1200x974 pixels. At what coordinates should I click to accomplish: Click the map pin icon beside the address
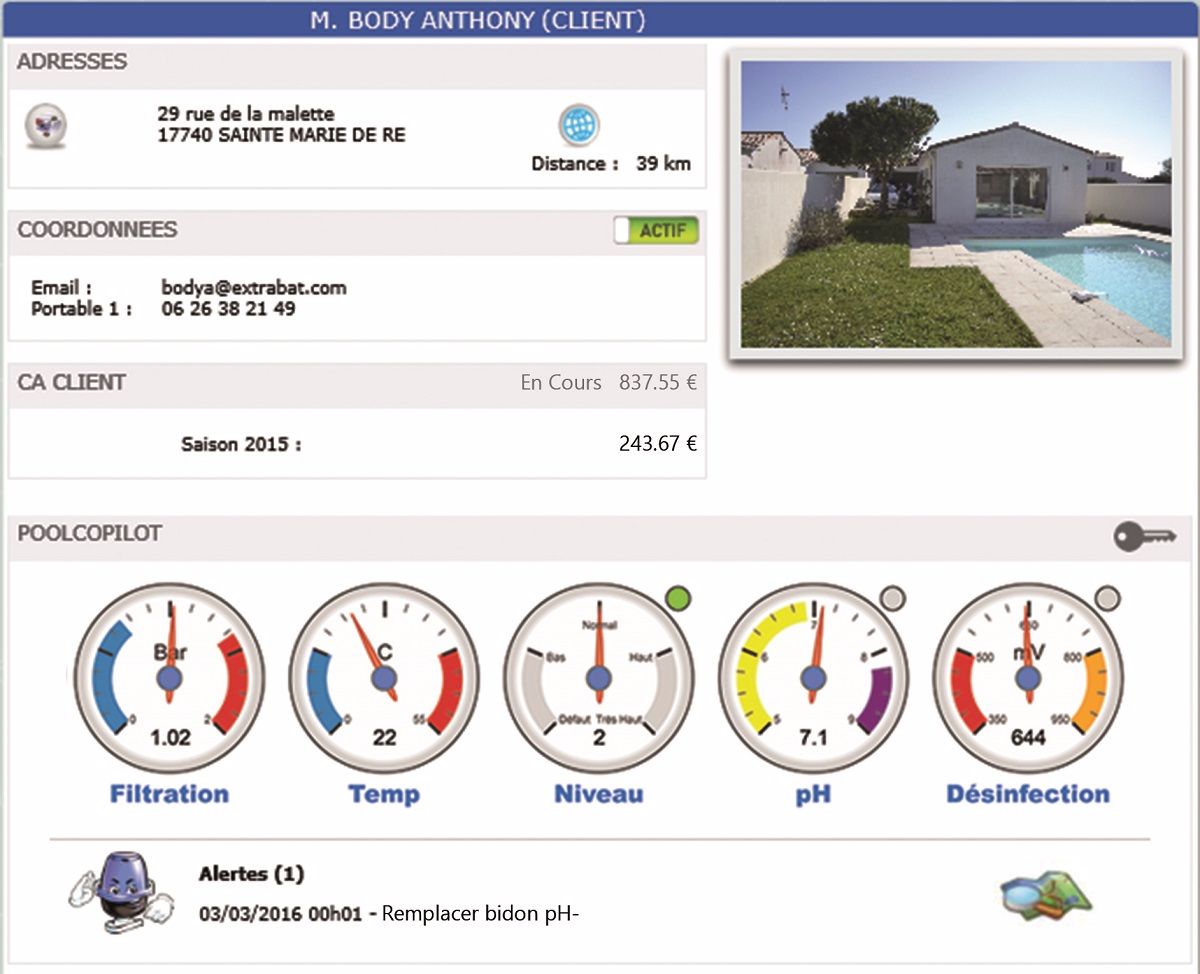coord(46,125)
